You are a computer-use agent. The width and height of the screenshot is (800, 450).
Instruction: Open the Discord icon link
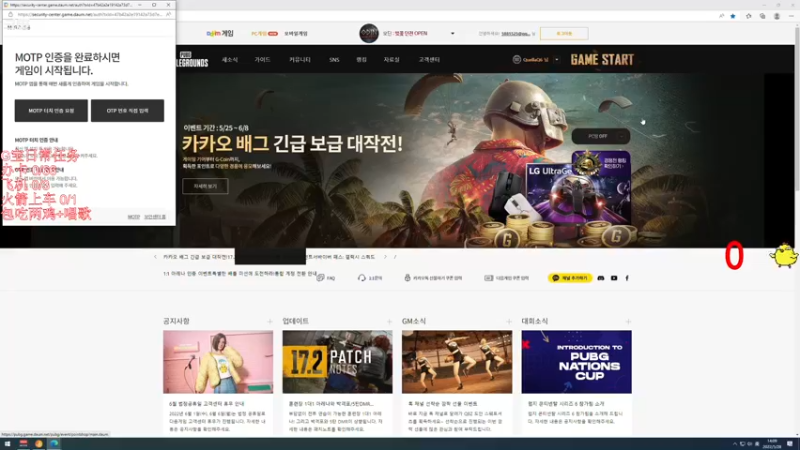(x=601, y=278)
